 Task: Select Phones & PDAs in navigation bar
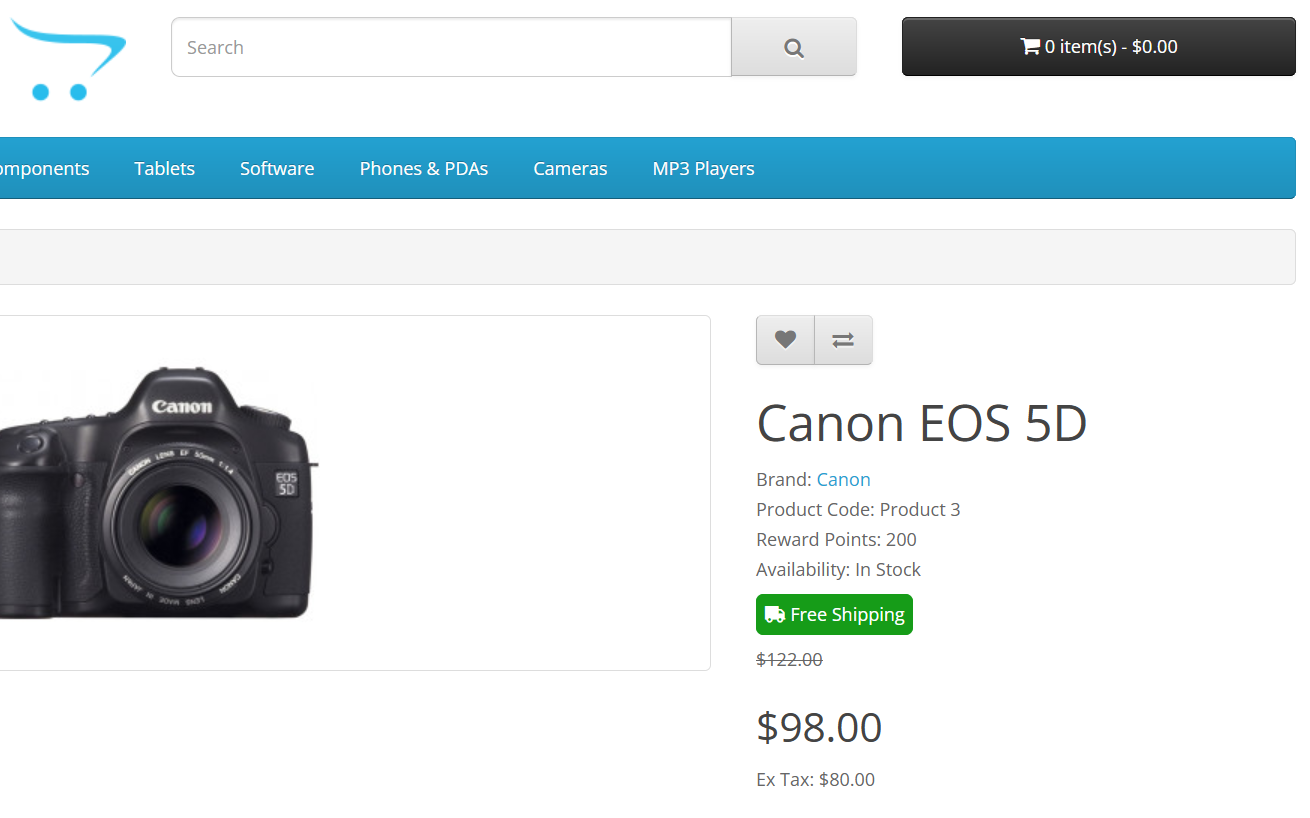[x=424, y=168]
